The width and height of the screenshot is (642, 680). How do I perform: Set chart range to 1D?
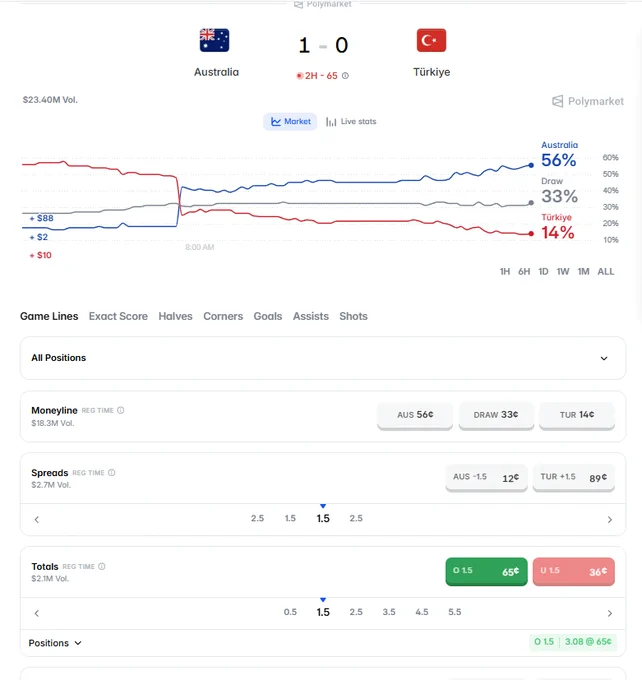tap(543, 272)
